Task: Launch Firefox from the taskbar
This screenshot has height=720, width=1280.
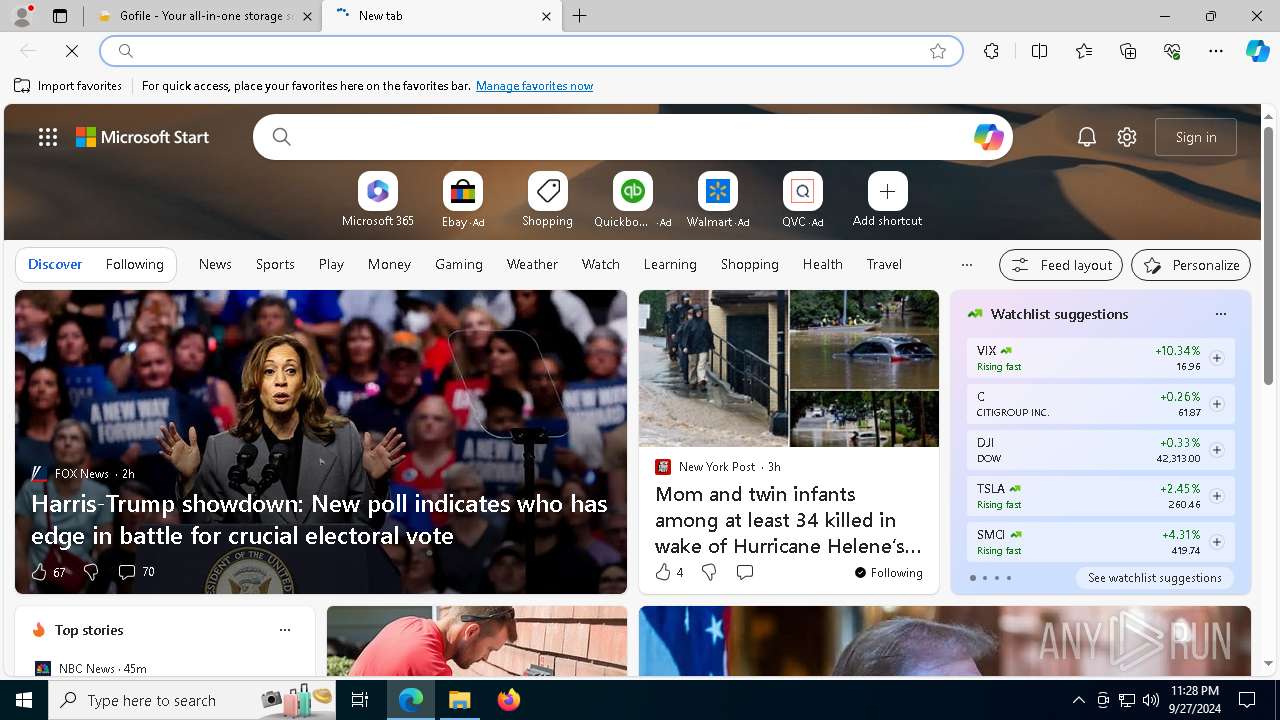Action: 509,700
